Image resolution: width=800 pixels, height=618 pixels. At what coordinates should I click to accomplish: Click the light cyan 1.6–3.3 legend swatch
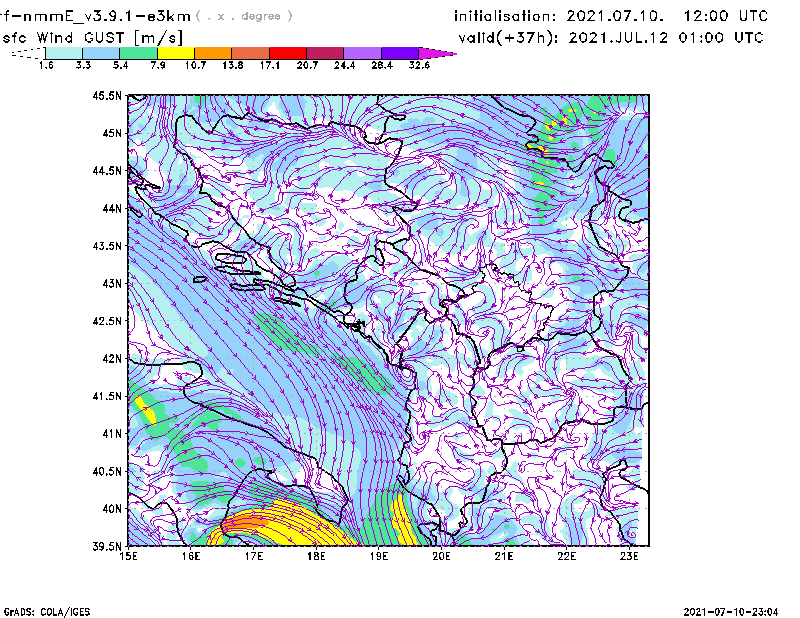[64, 53]
